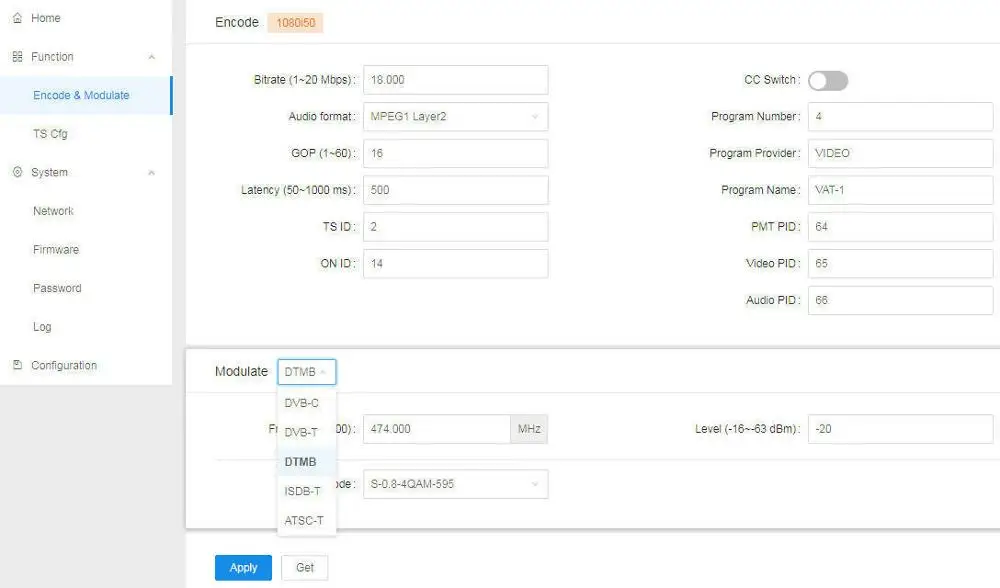This screenshot has width=1000, height=588.
Task: Click the Latency input field
Action: [455, 190]
